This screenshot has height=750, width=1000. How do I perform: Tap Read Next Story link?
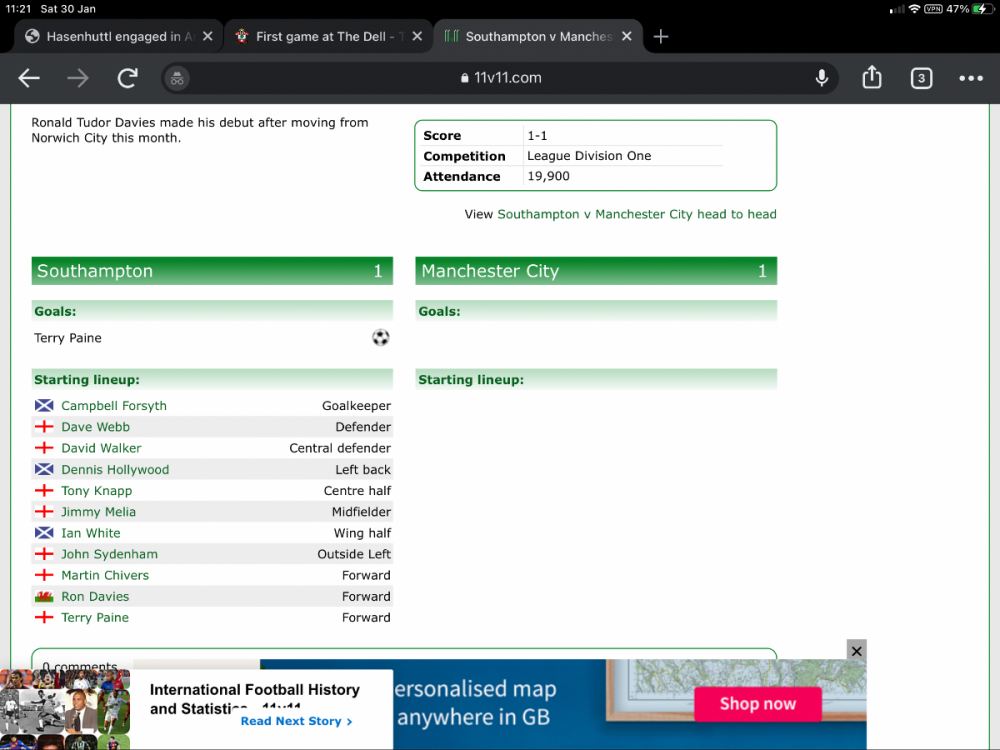pyautogui.click(x=296, y=721)
